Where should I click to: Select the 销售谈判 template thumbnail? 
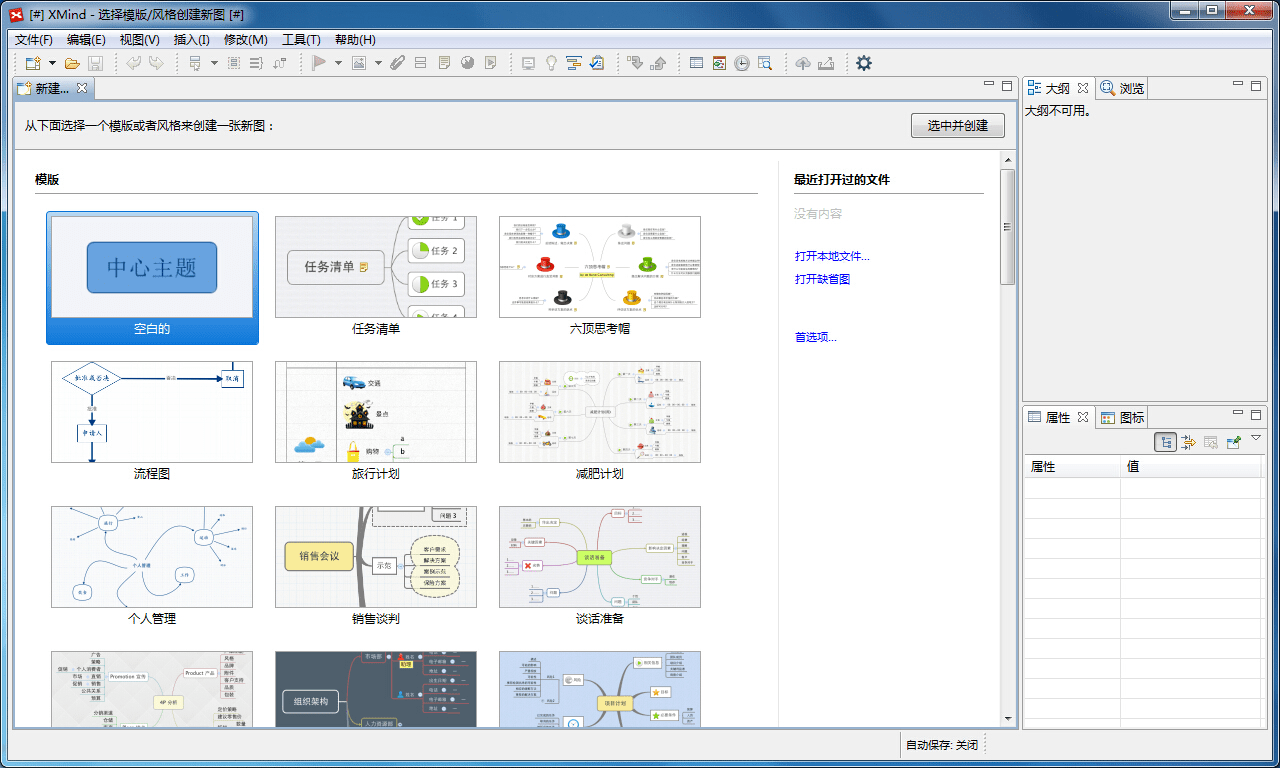click(x=376, y=557)
